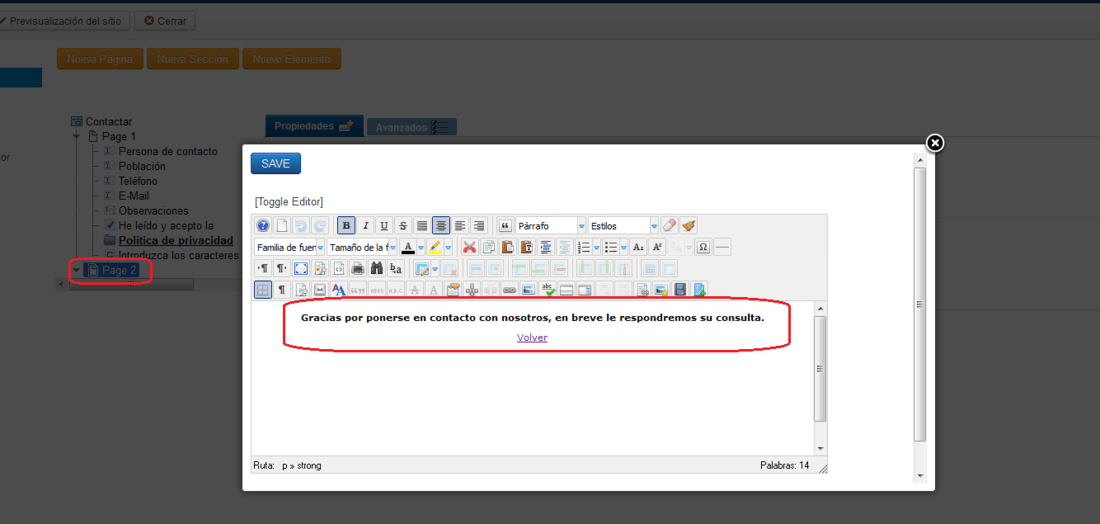Image resolution: width=1100 pixels, height=524 pixels.
Task: Toggle Bold formatting
Action: pyautogui.click(x=345, y=226)
